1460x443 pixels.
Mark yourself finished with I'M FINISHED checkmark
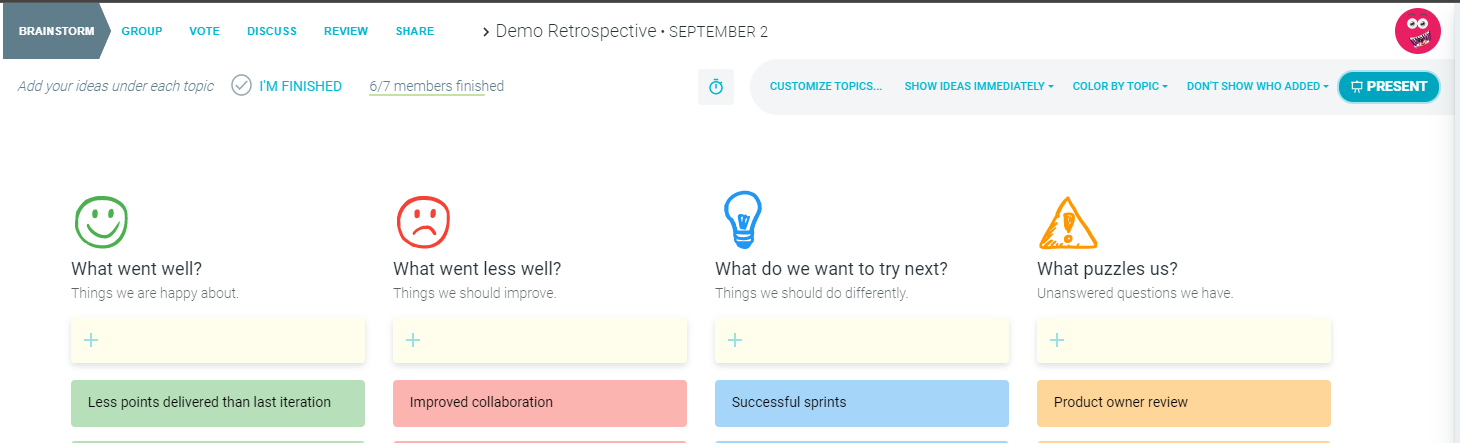click(286, 86)
